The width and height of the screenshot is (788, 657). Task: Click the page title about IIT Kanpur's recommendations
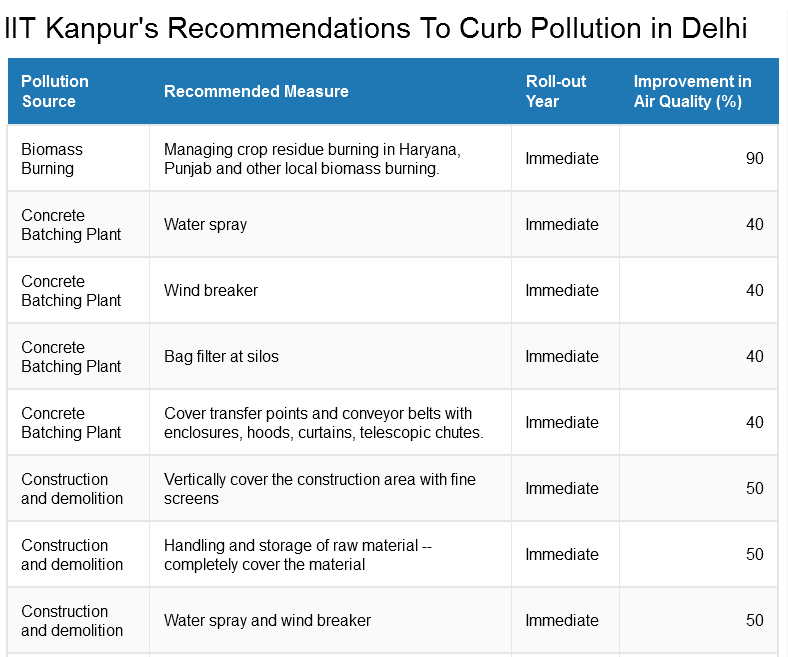[x=376, y=28]
